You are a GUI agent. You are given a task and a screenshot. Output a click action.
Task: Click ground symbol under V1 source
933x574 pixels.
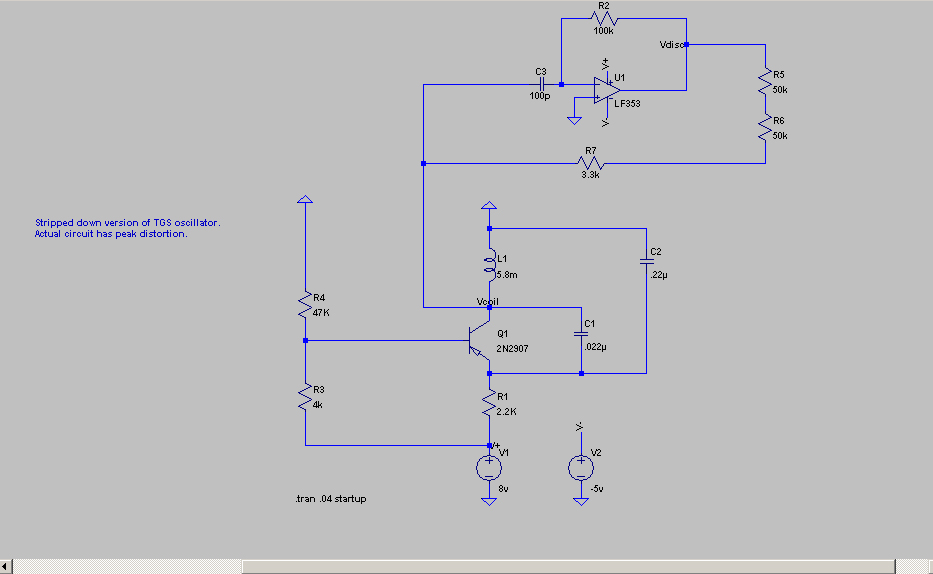point(489,501)
